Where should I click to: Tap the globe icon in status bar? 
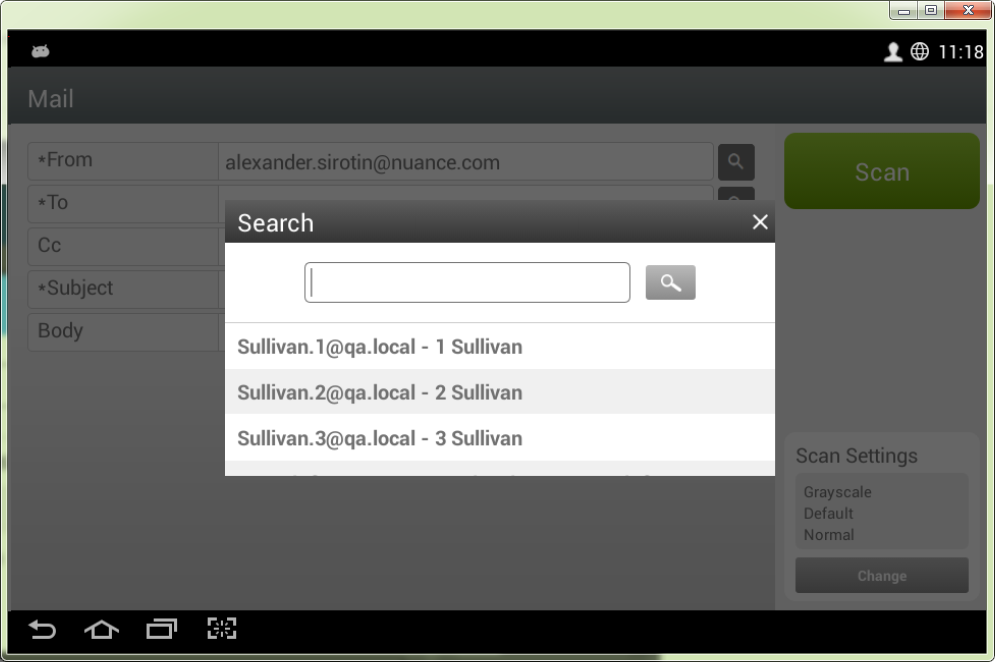coord(920,52)
